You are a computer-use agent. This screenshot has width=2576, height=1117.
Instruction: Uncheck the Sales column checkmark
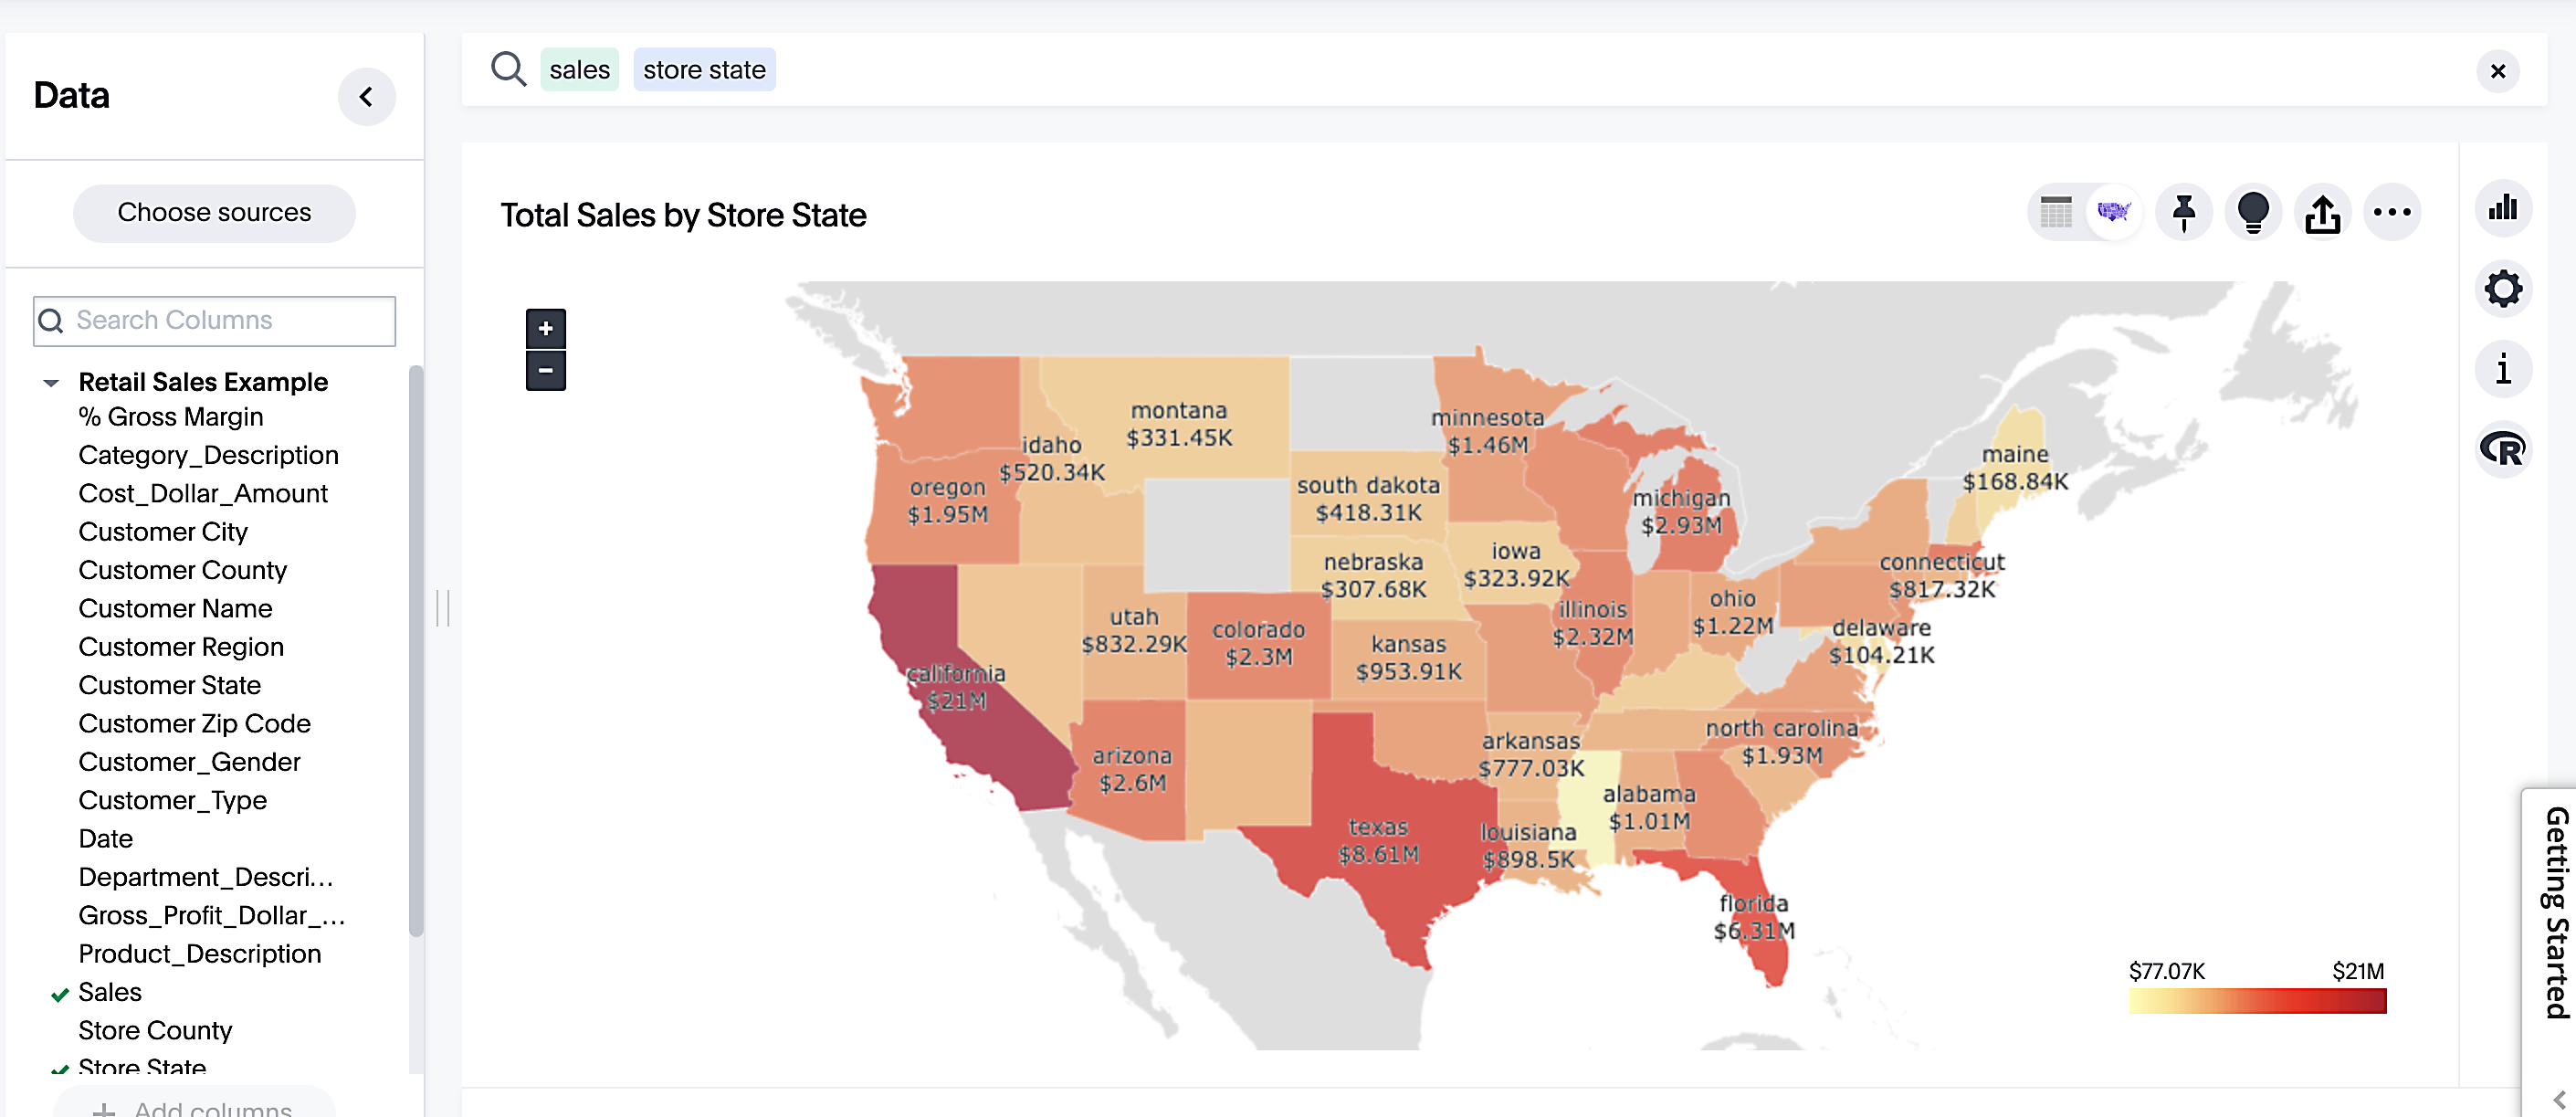coord(58,992)
